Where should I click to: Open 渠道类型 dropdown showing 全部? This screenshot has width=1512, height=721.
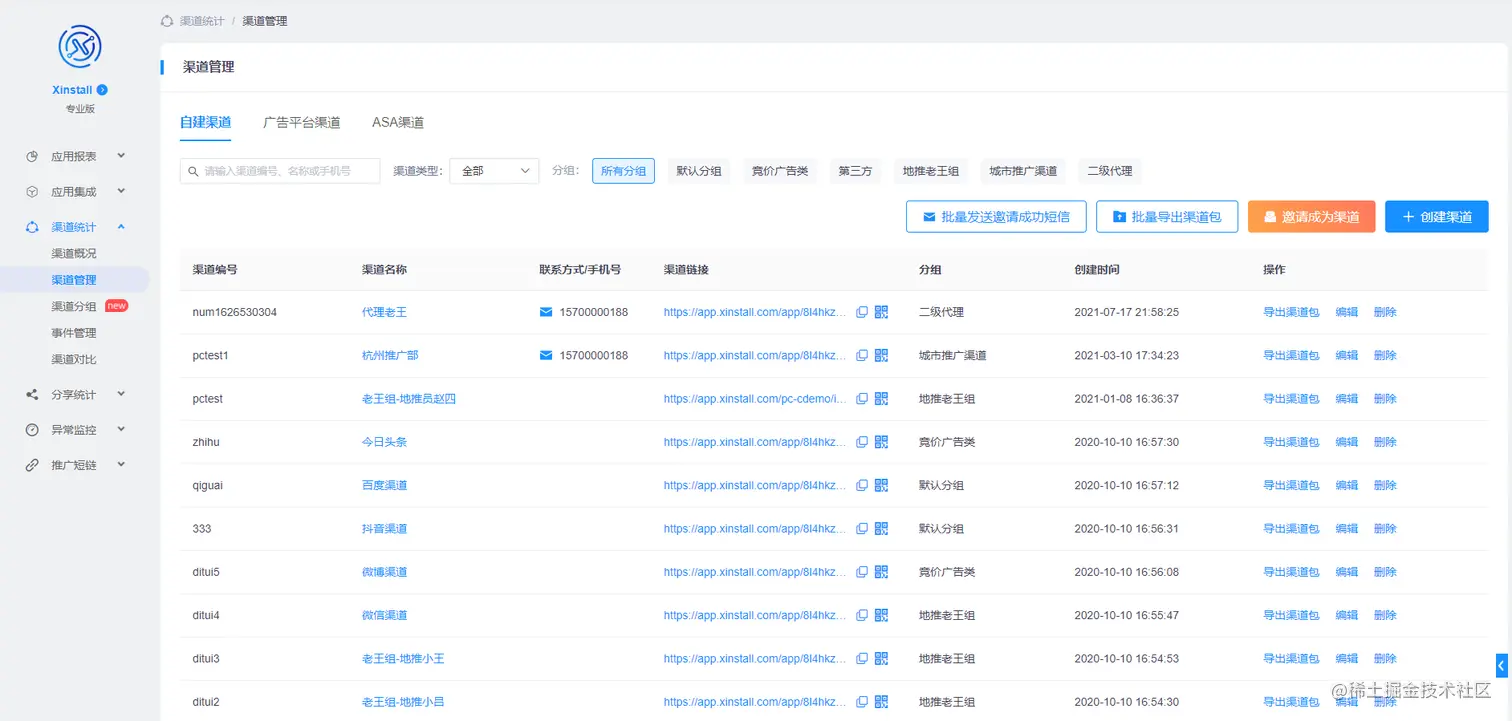[x=494, y=171]
